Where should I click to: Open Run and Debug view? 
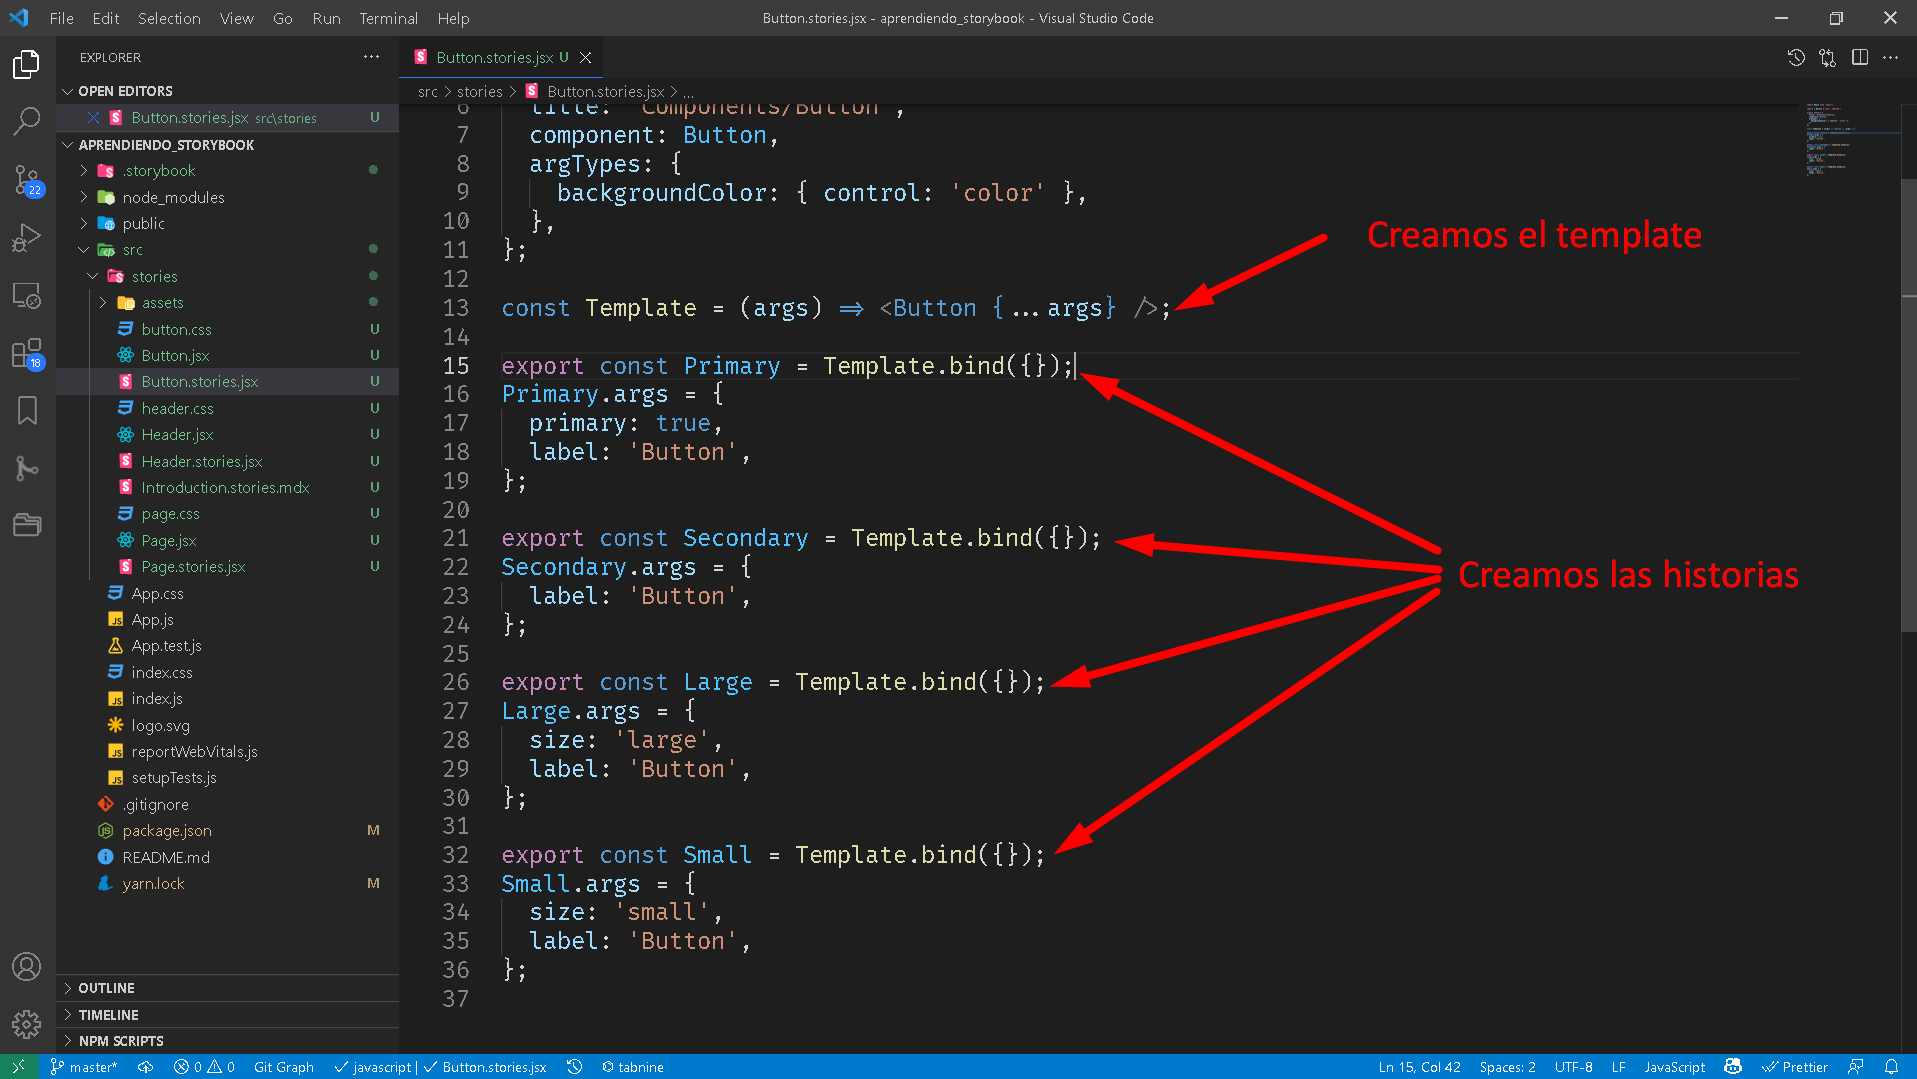(27, 238)
